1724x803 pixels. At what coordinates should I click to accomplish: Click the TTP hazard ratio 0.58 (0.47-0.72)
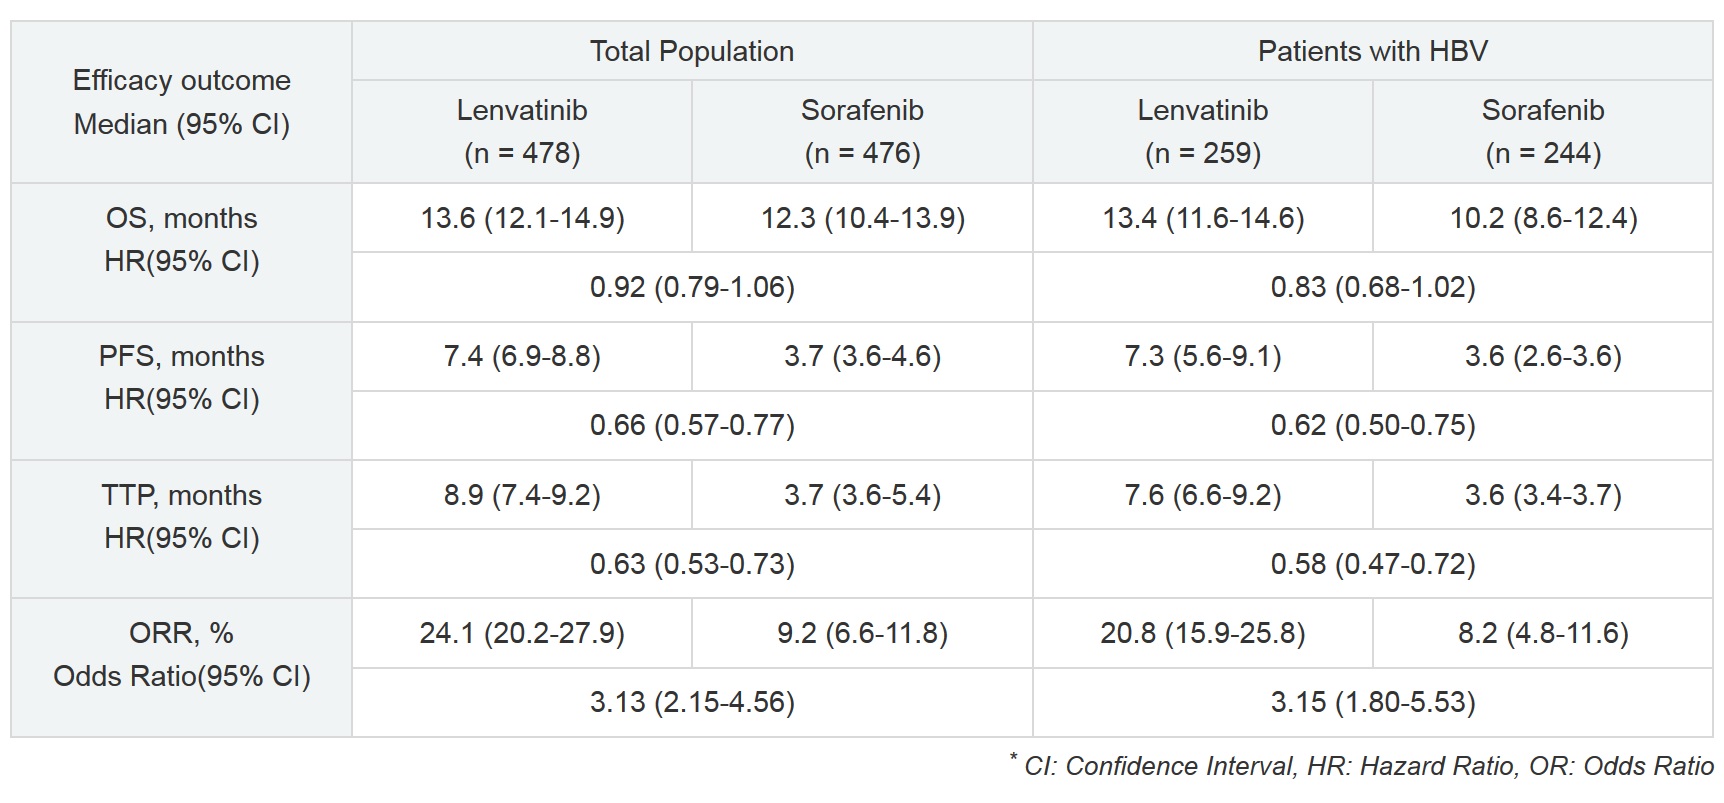(1372, 564)
